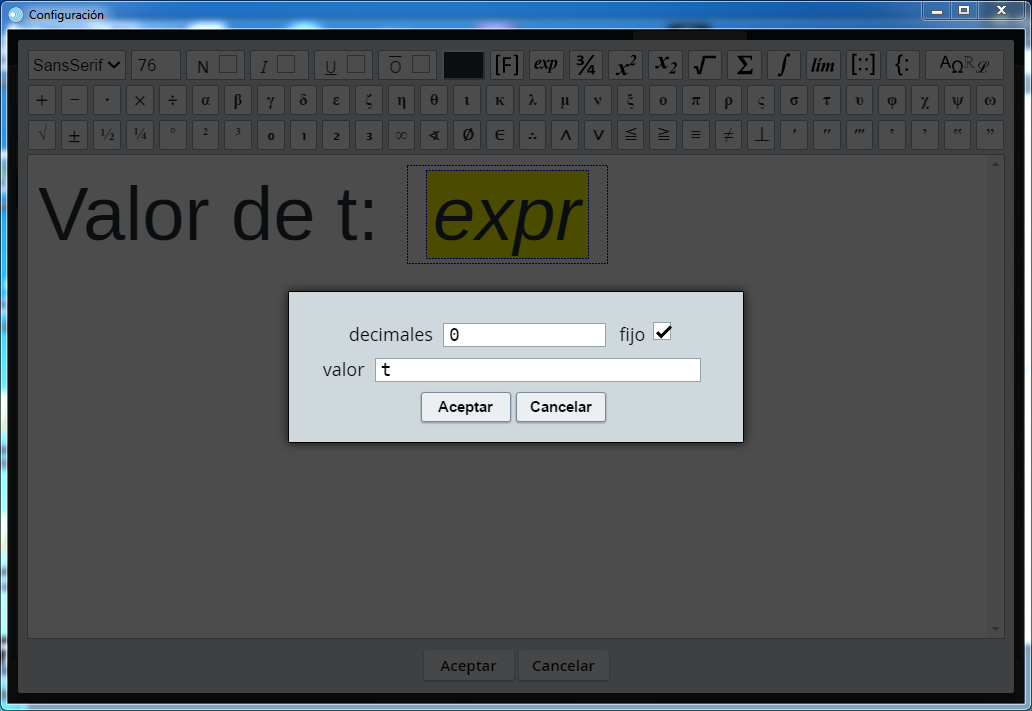The width and height of the screenshot is (1032, 711).
Task: Open the SansSerif font dropdown
Action: click(77, 65)
